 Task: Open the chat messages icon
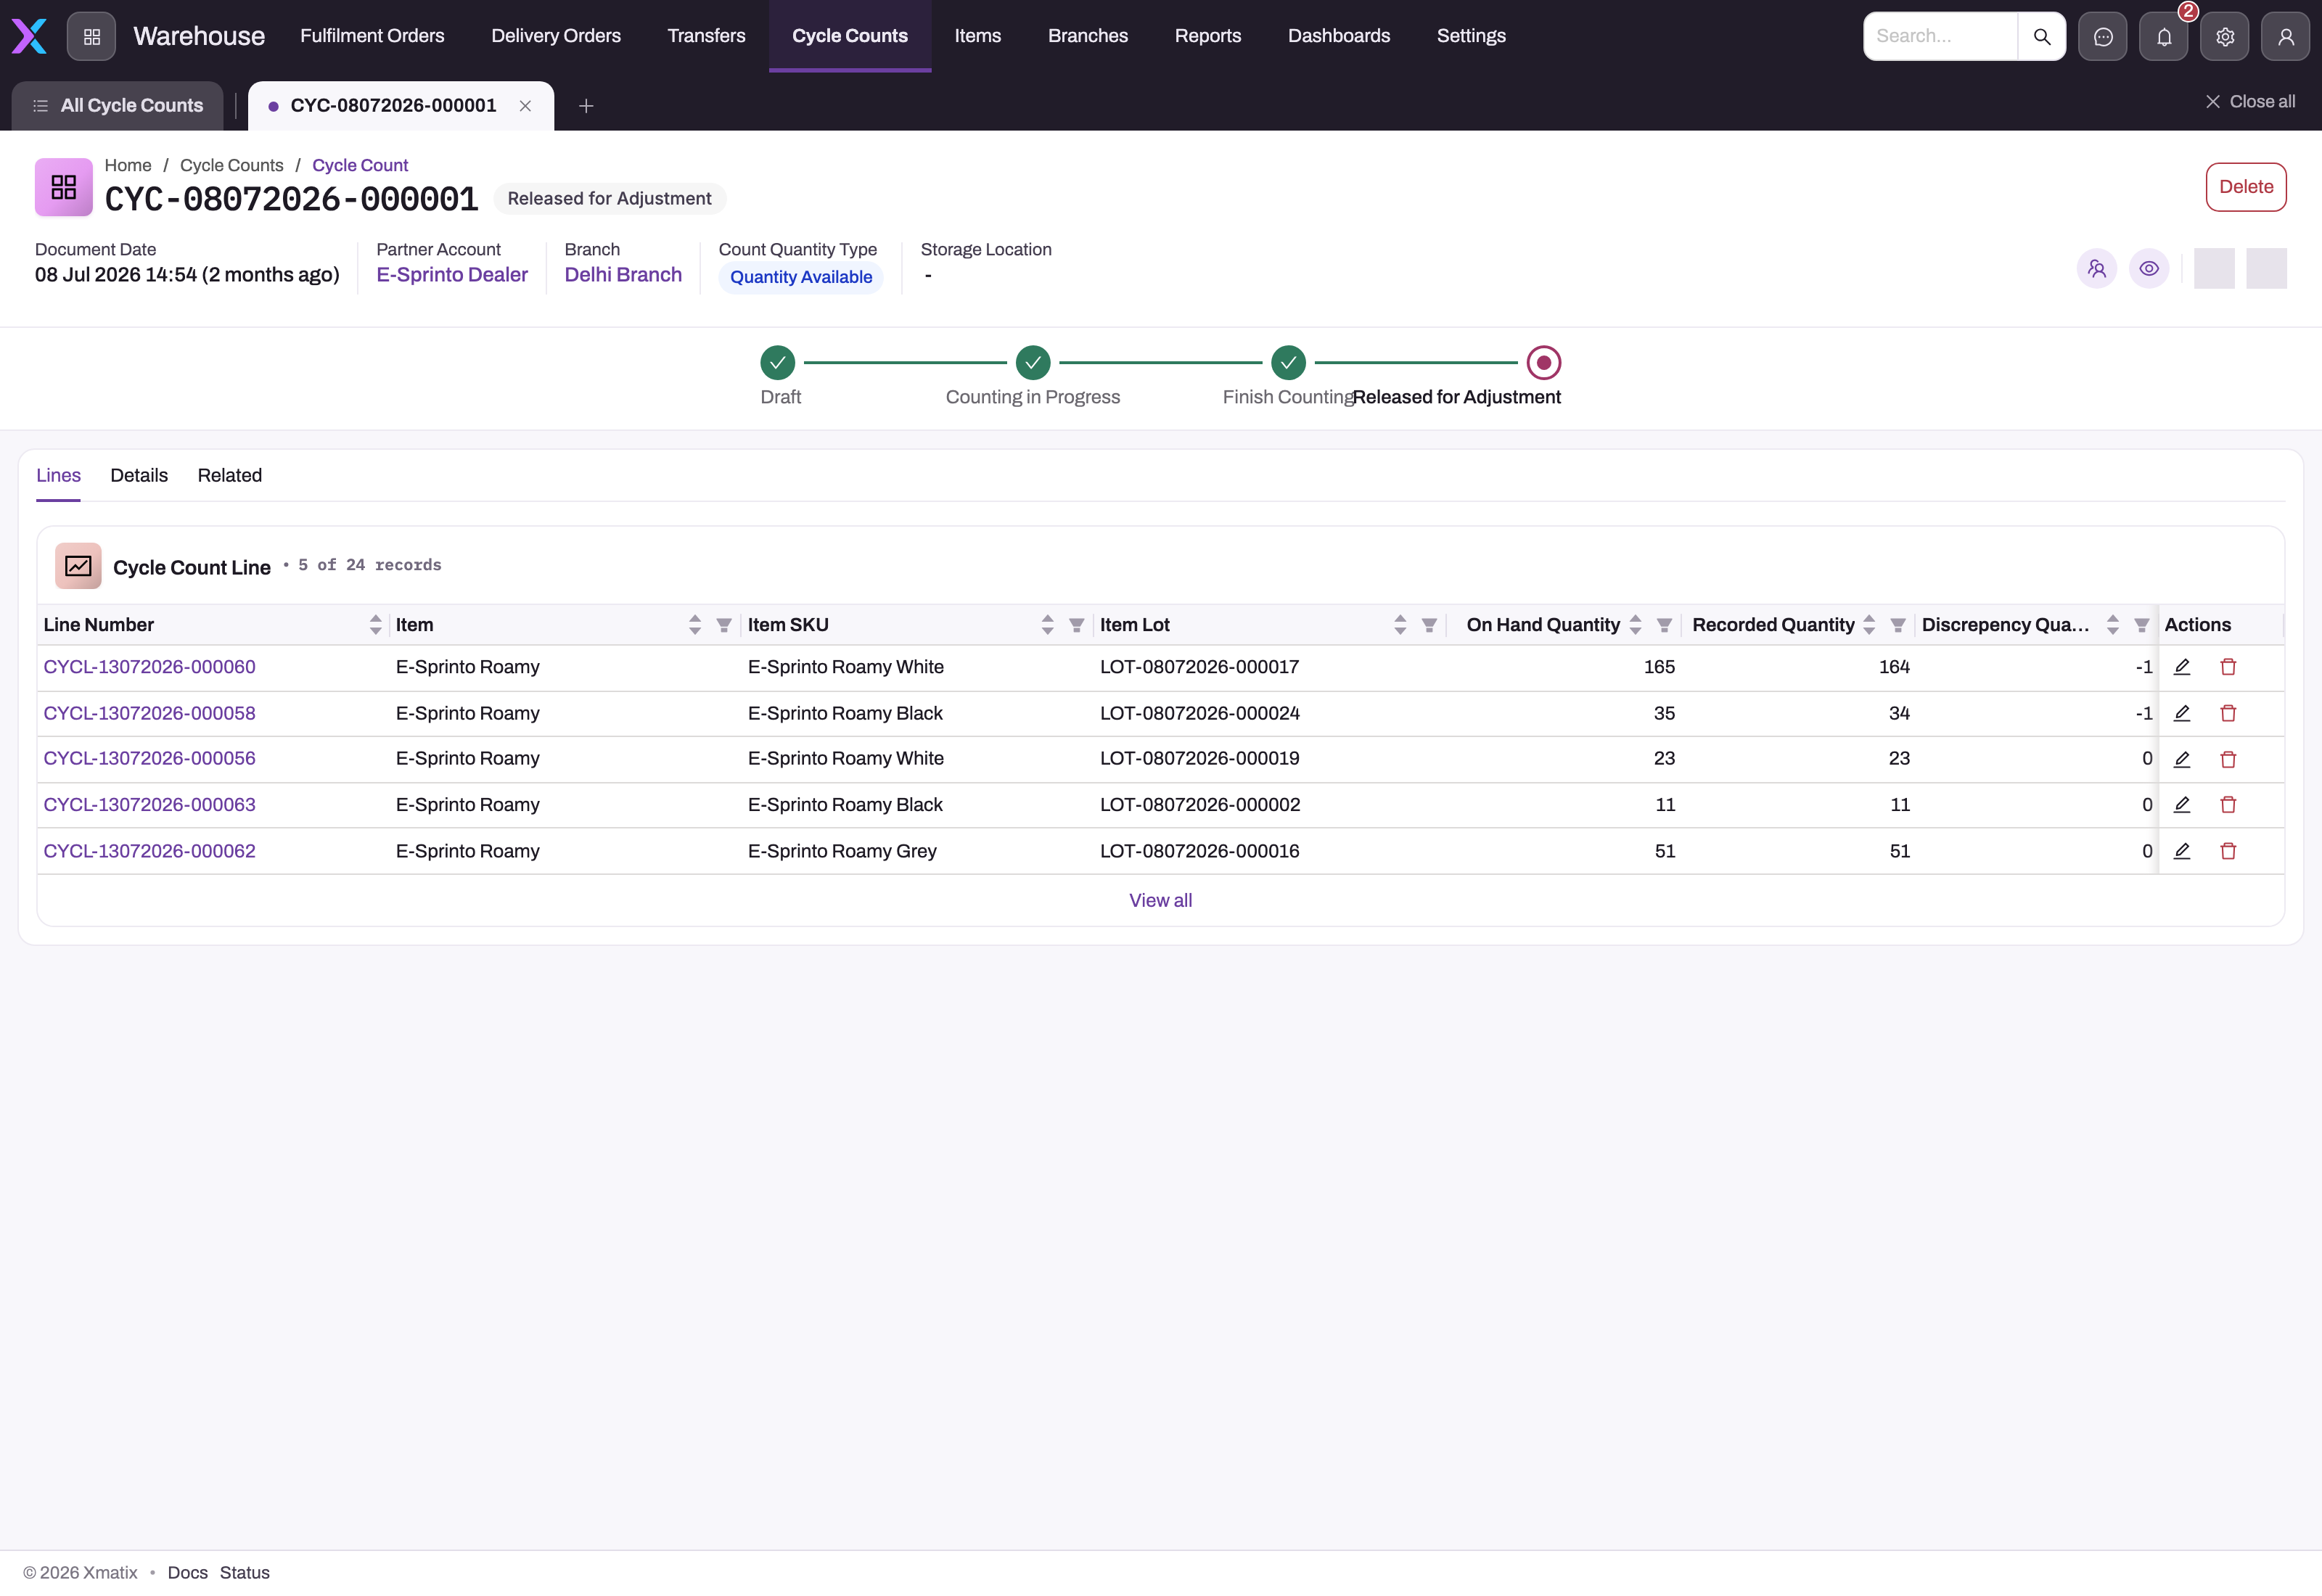(2102, 36)
